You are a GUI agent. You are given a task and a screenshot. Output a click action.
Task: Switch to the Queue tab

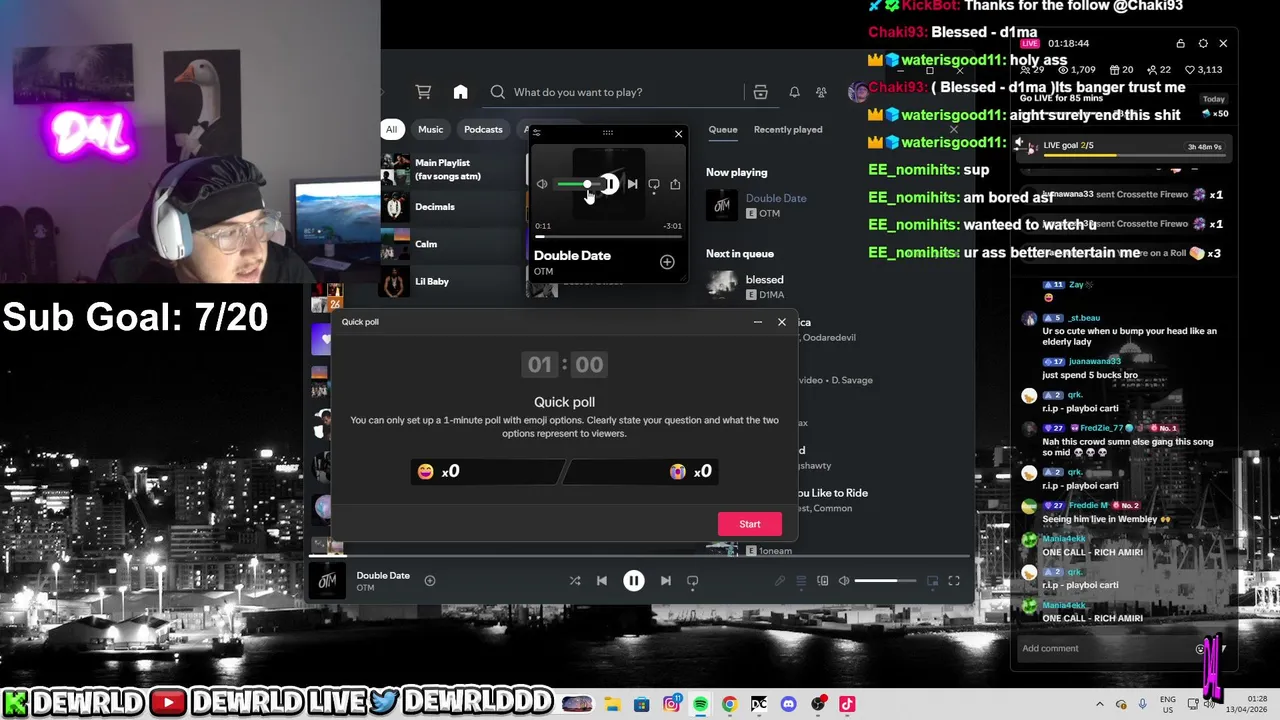(723, 129)
